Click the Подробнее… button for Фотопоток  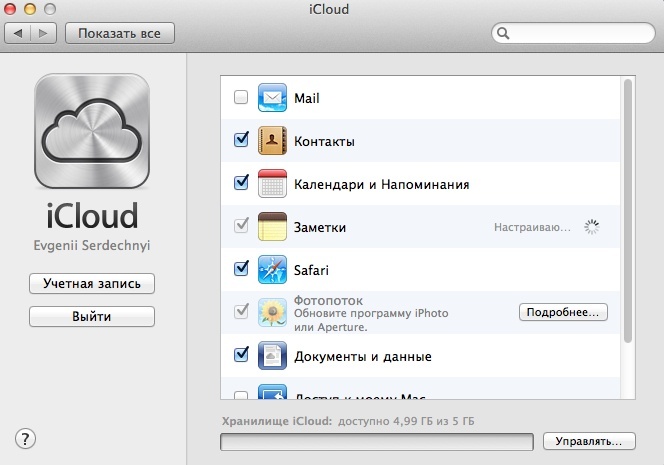click(563, 312)
